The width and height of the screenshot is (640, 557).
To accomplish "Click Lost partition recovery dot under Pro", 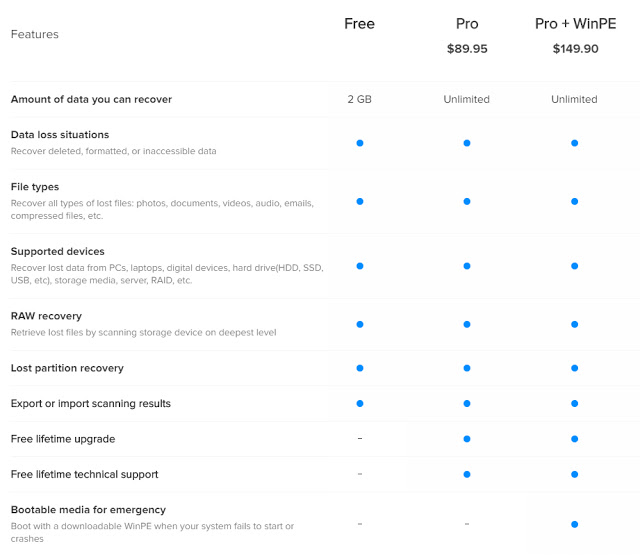I will point(467,368).
